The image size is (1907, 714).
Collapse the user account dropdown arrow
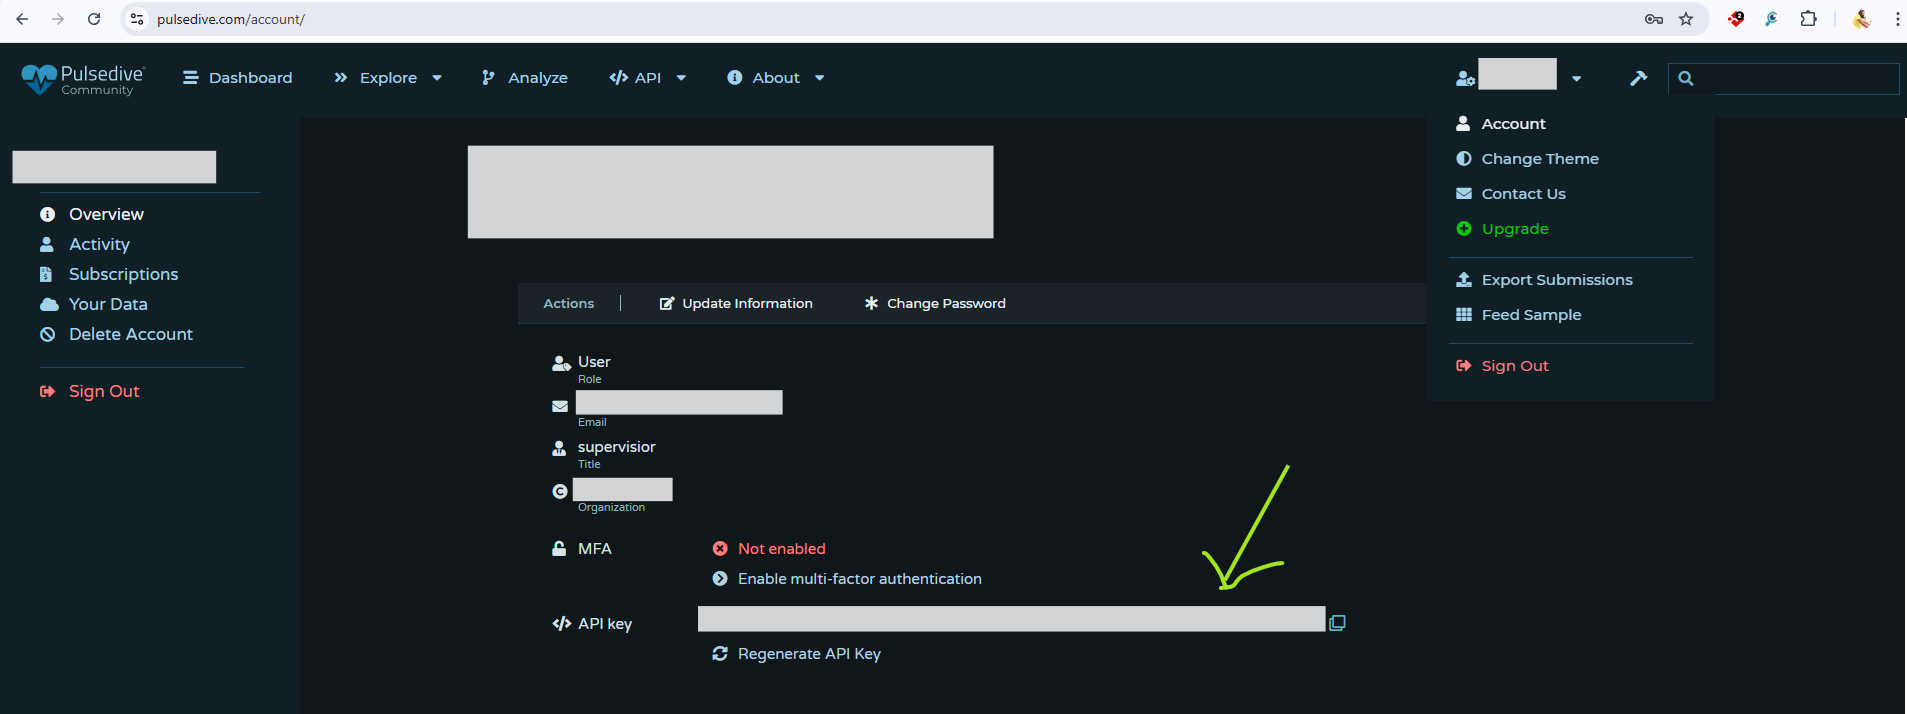pos(1576,79)
